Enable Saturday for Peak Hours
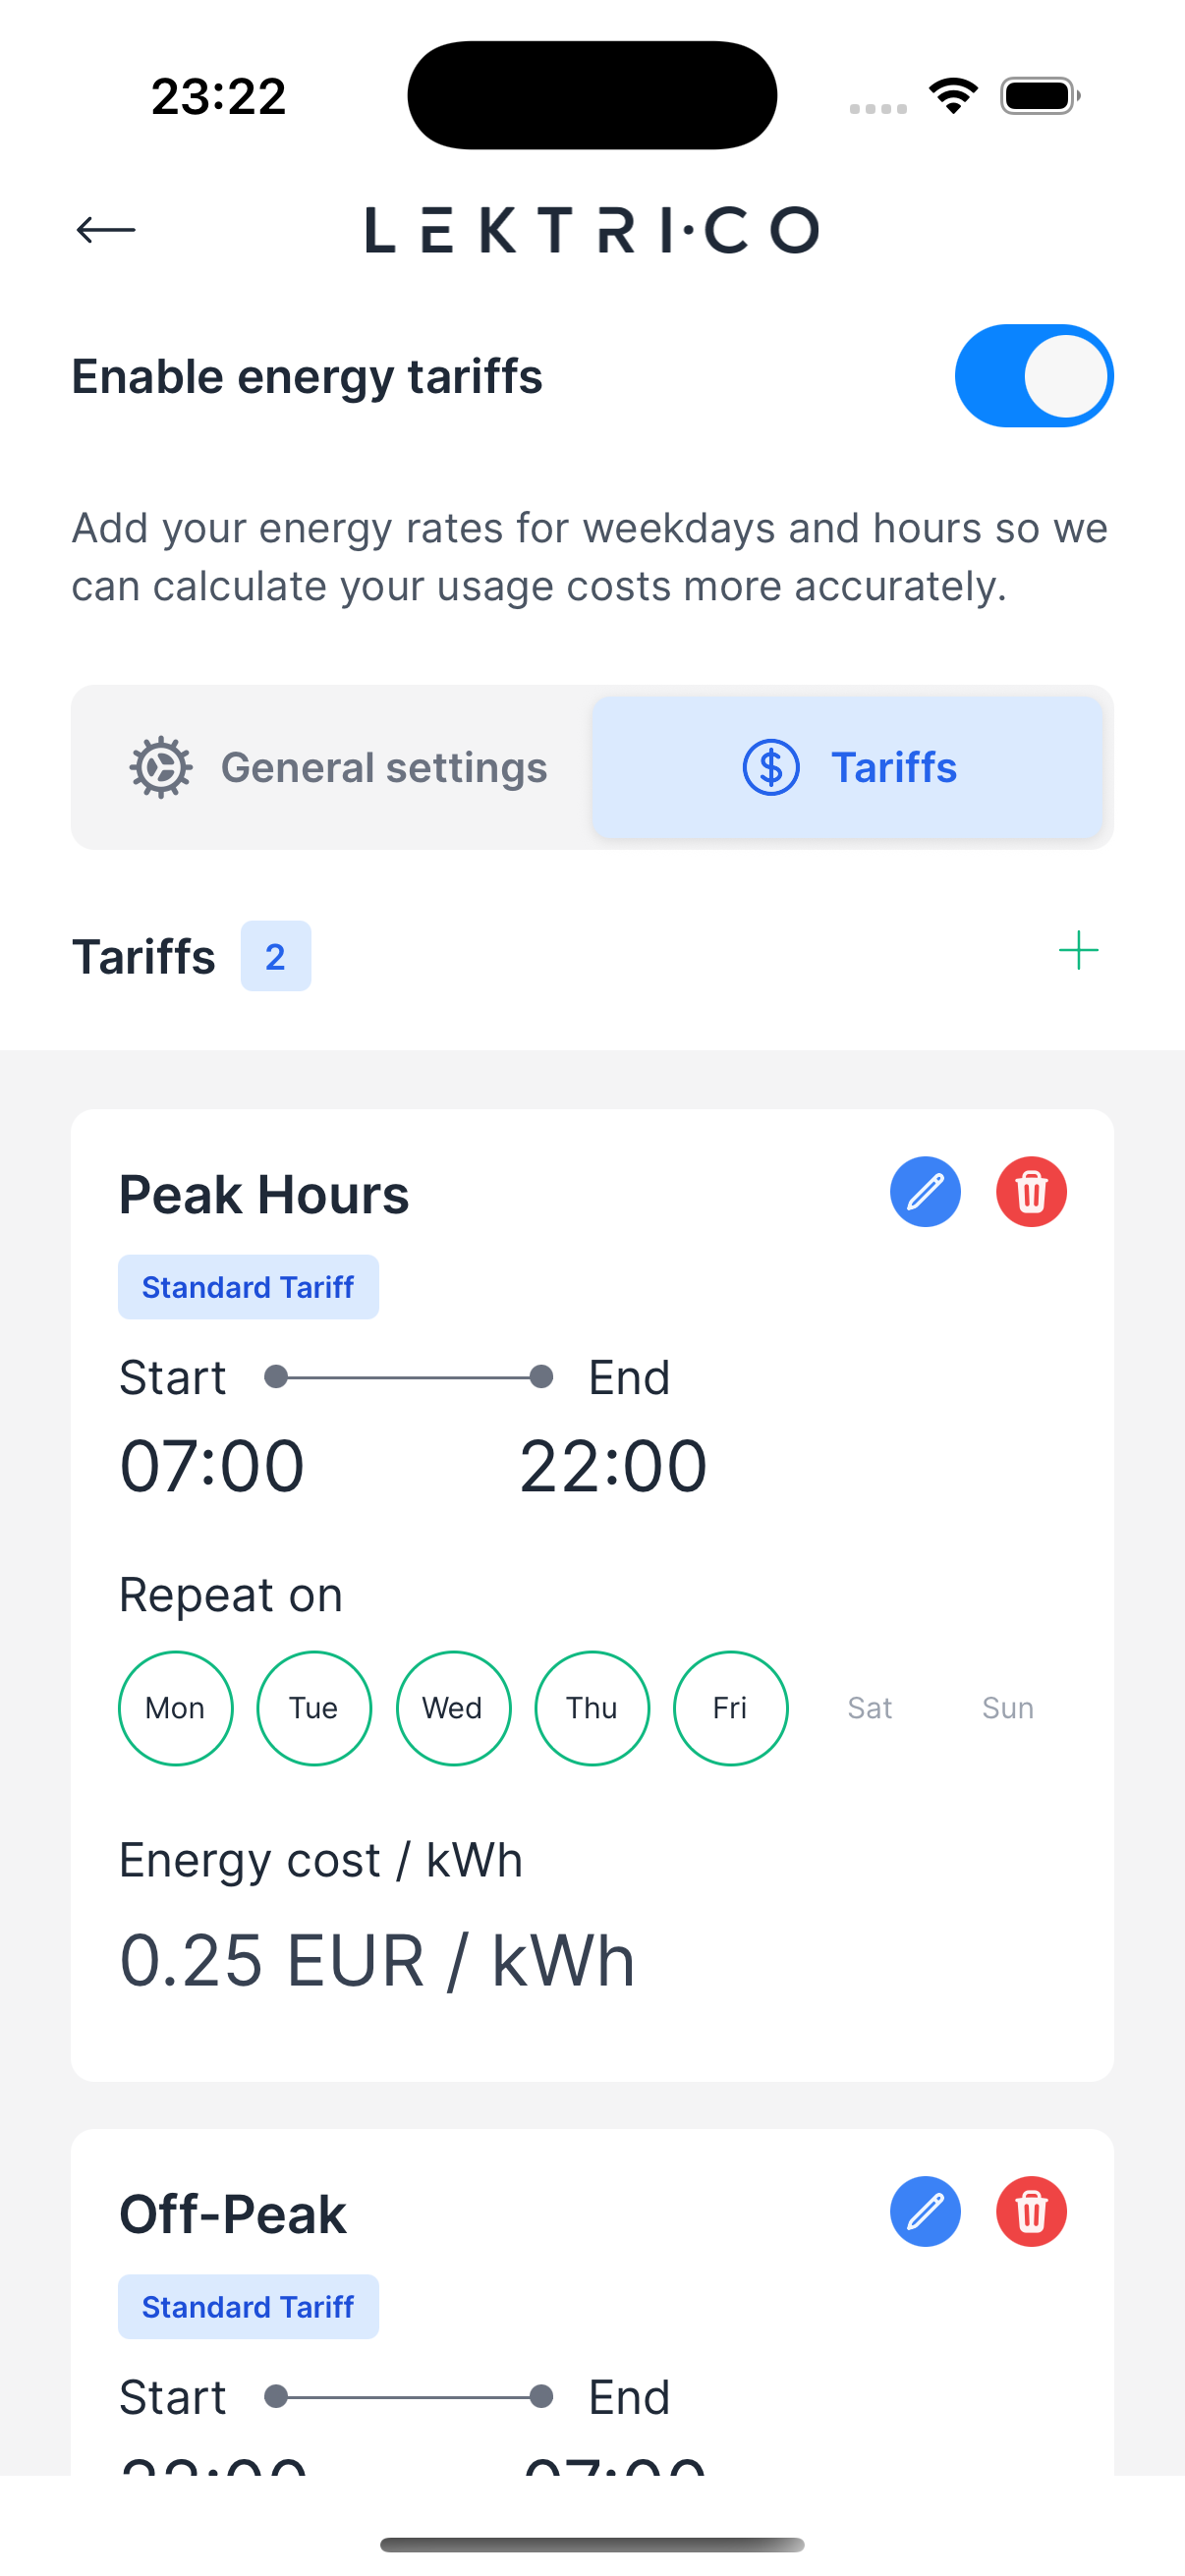1185x2576 pixels. [x=869, y=1708]
